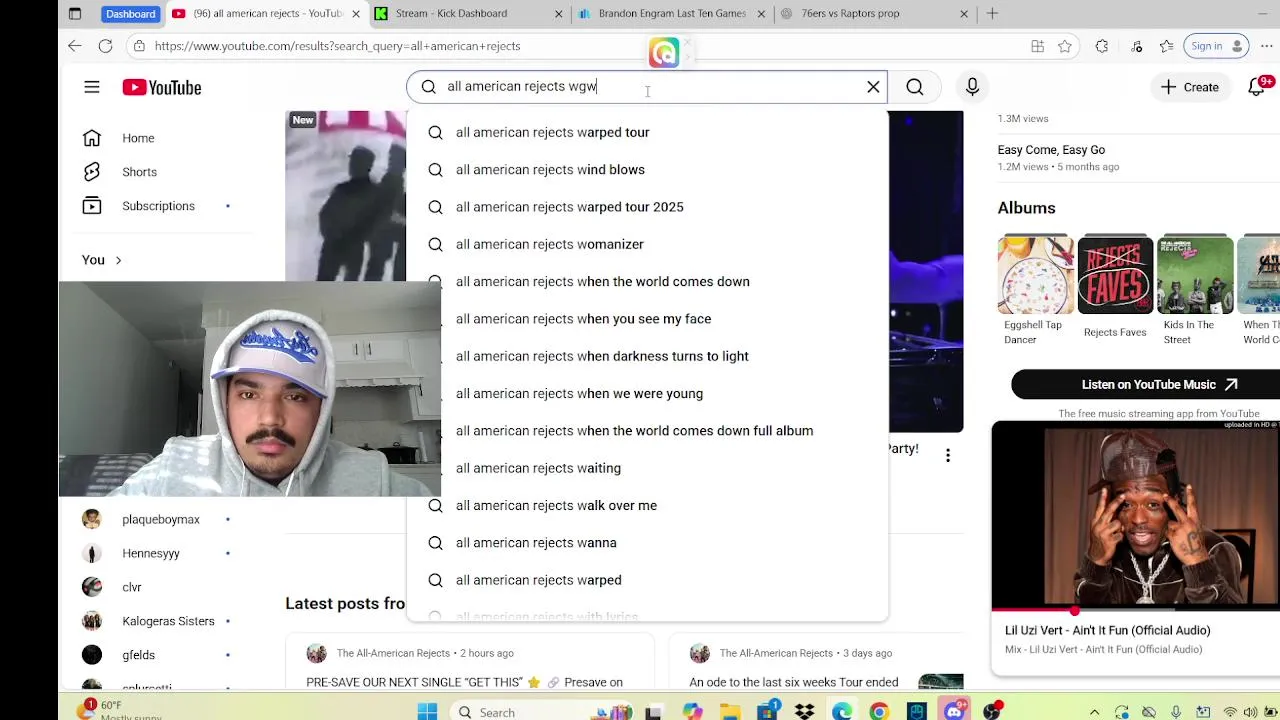Open weather widget showing 60°F
This screenshot has height=720, width=1280.
(120, 711)
